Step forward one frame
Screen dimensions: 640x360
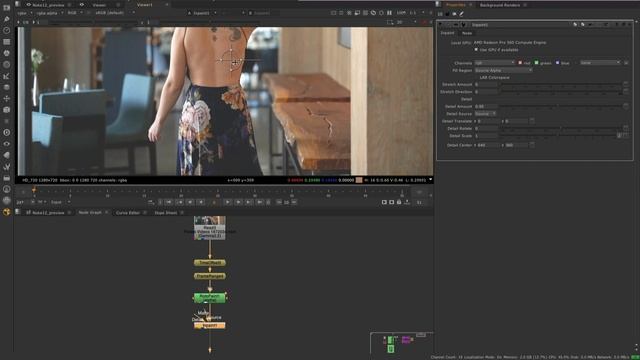(x=238, y=202)
